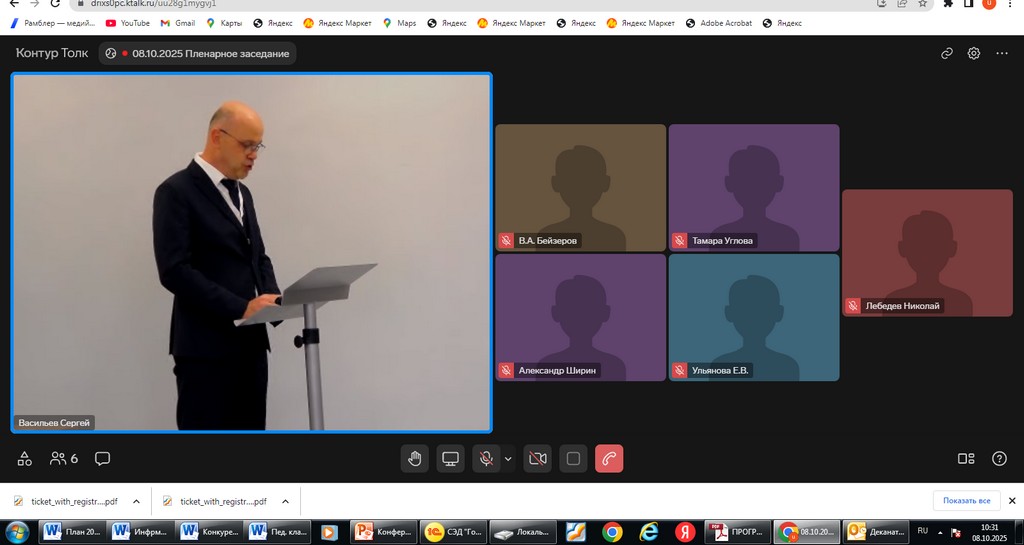Toggle the camera on
The width and height of the screenshot is (1024, 545).
pyautogui.click(x=537, y=459)
